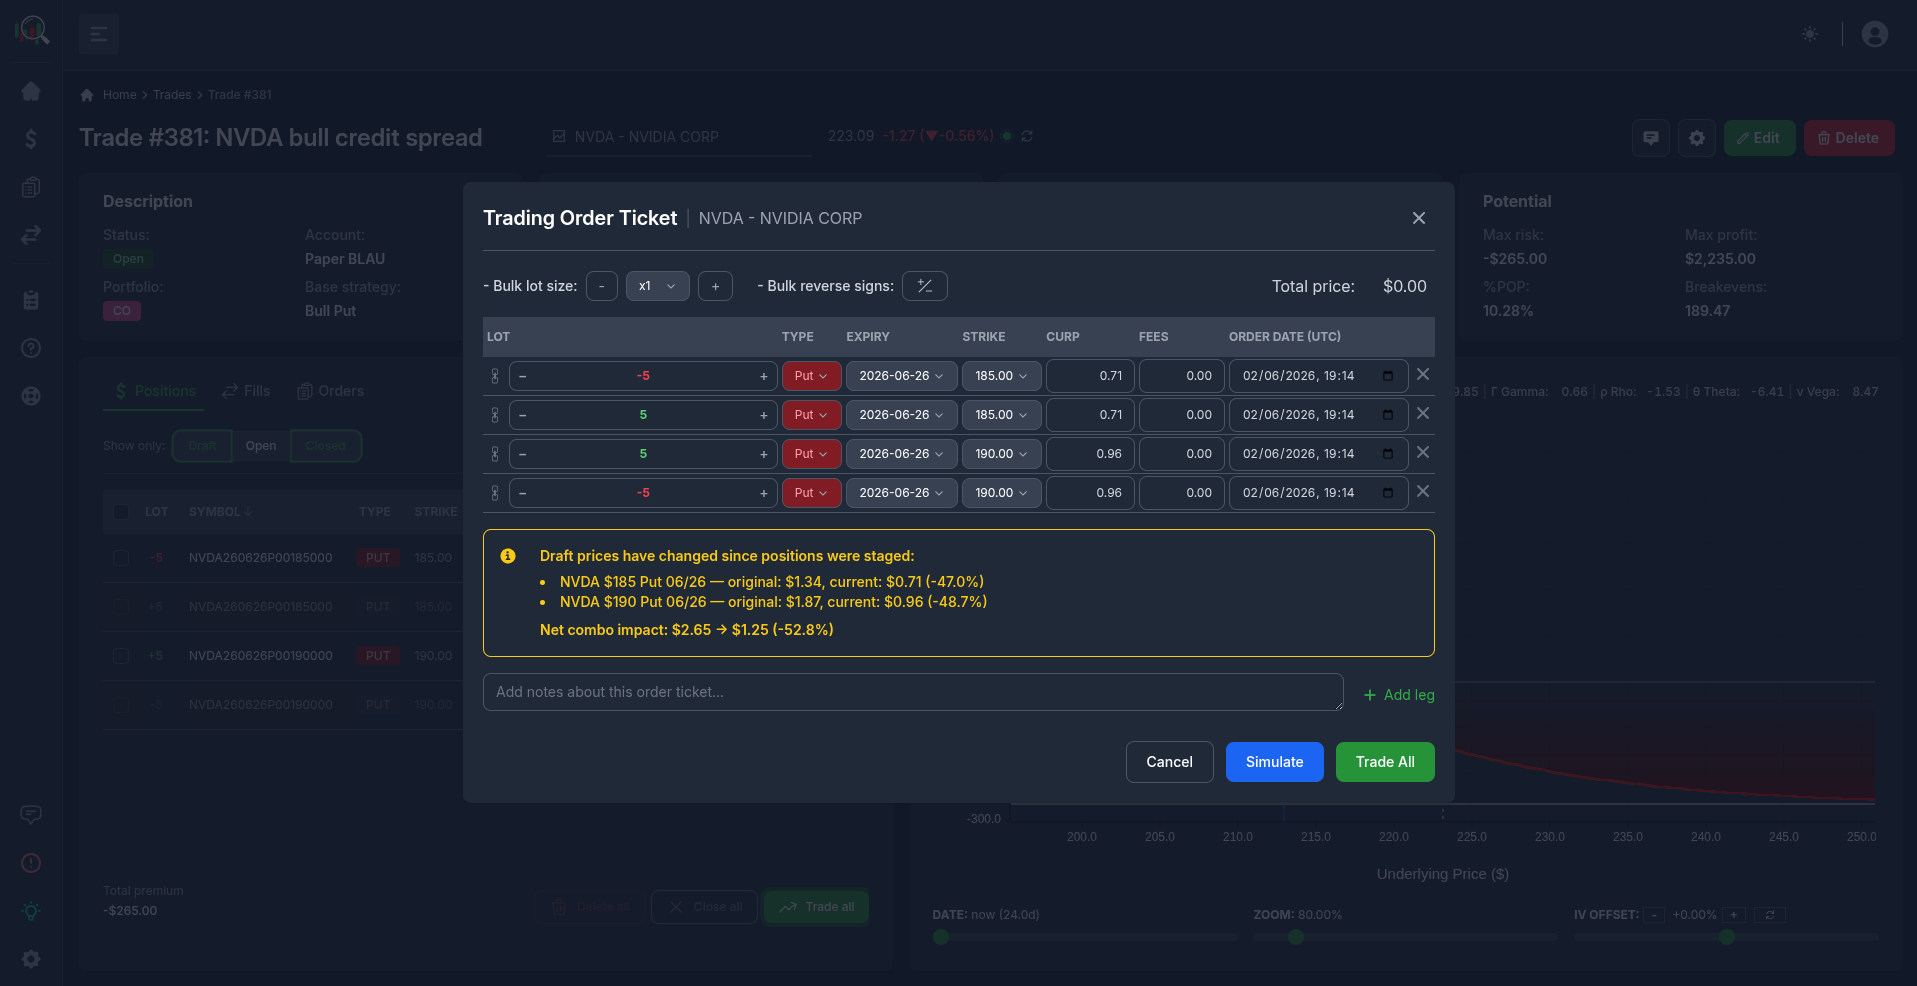The image size is (1917, 986).
Task: Click the CURP field showing 0.71 in first leg
Action: point(1090,376)
